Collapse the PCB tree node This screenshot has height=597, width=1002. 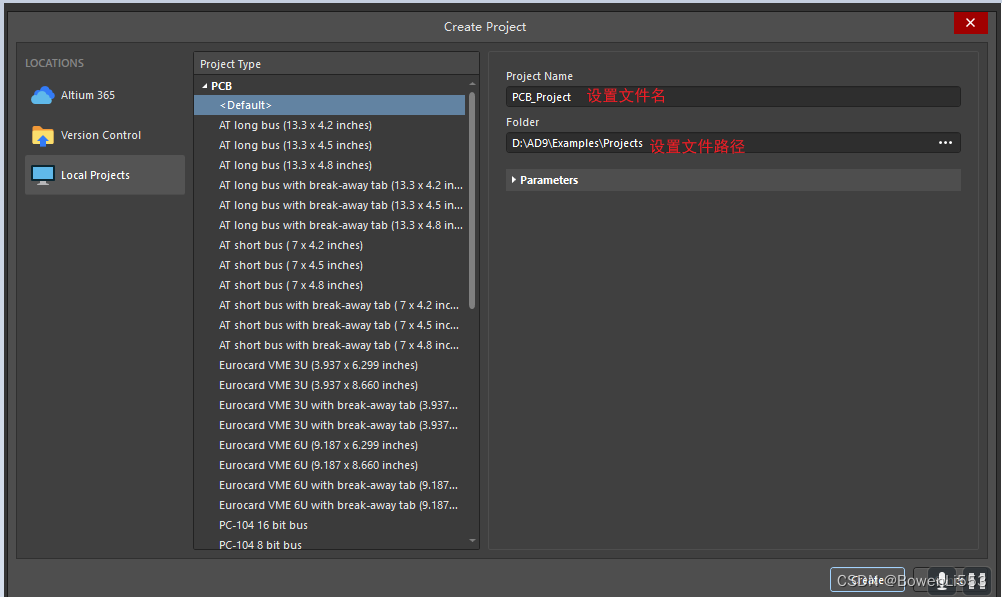coord(204,86)
